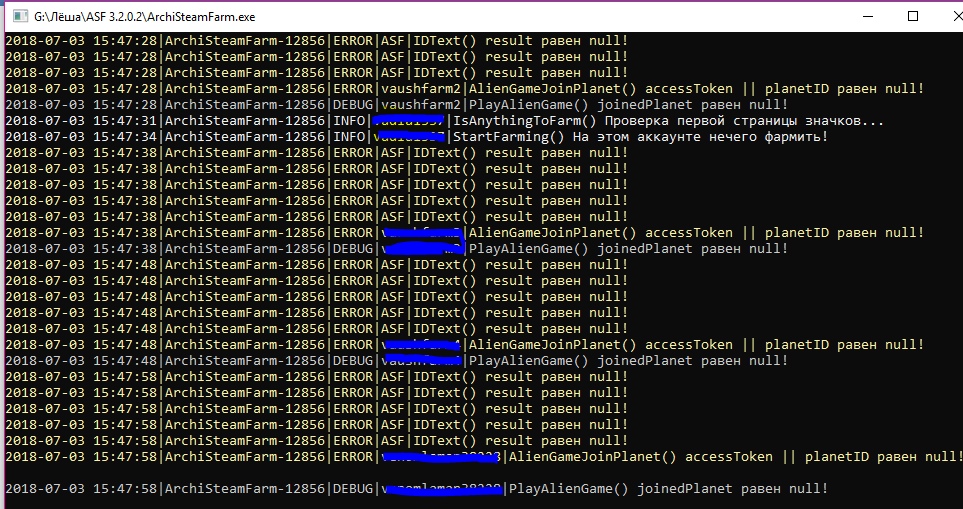This screenshot has width=963, height=509.
Task: Click vaushfarm2 in the 15:47:28 ERROR line
Action: (421, 89)
